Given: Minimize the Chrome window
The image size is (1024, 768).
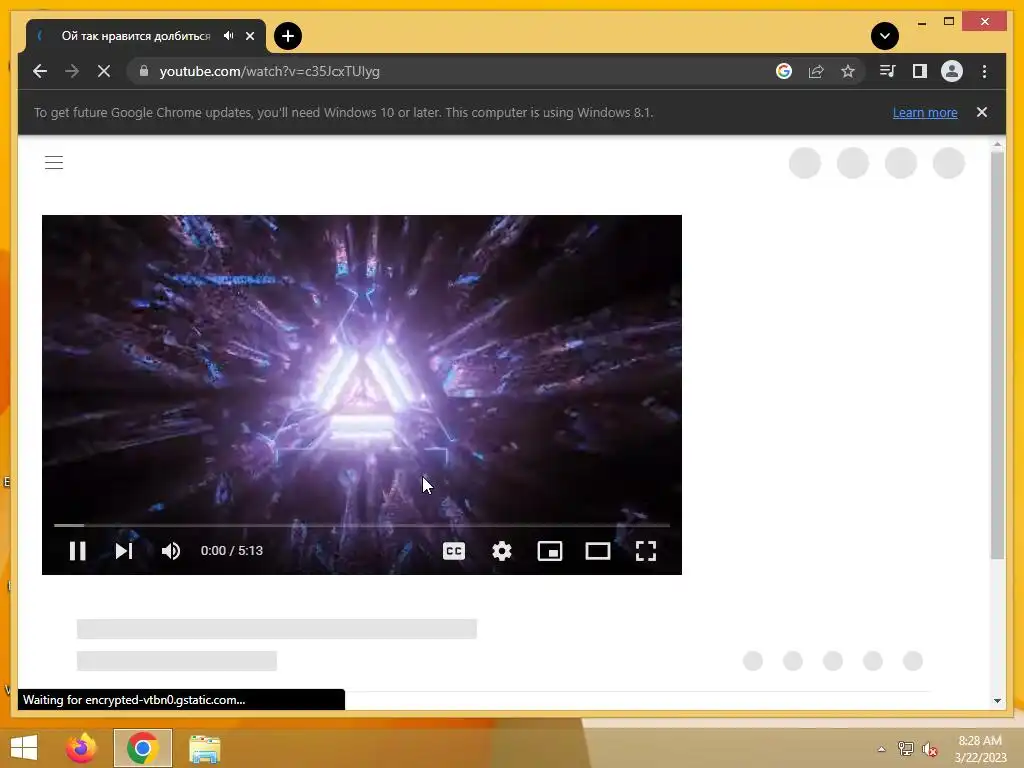Looking at the screenshot, I should (921, 22).
